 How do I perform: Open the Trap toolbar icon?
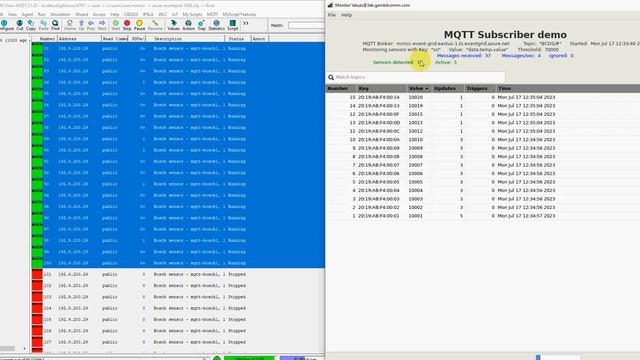tap(202, 25)
